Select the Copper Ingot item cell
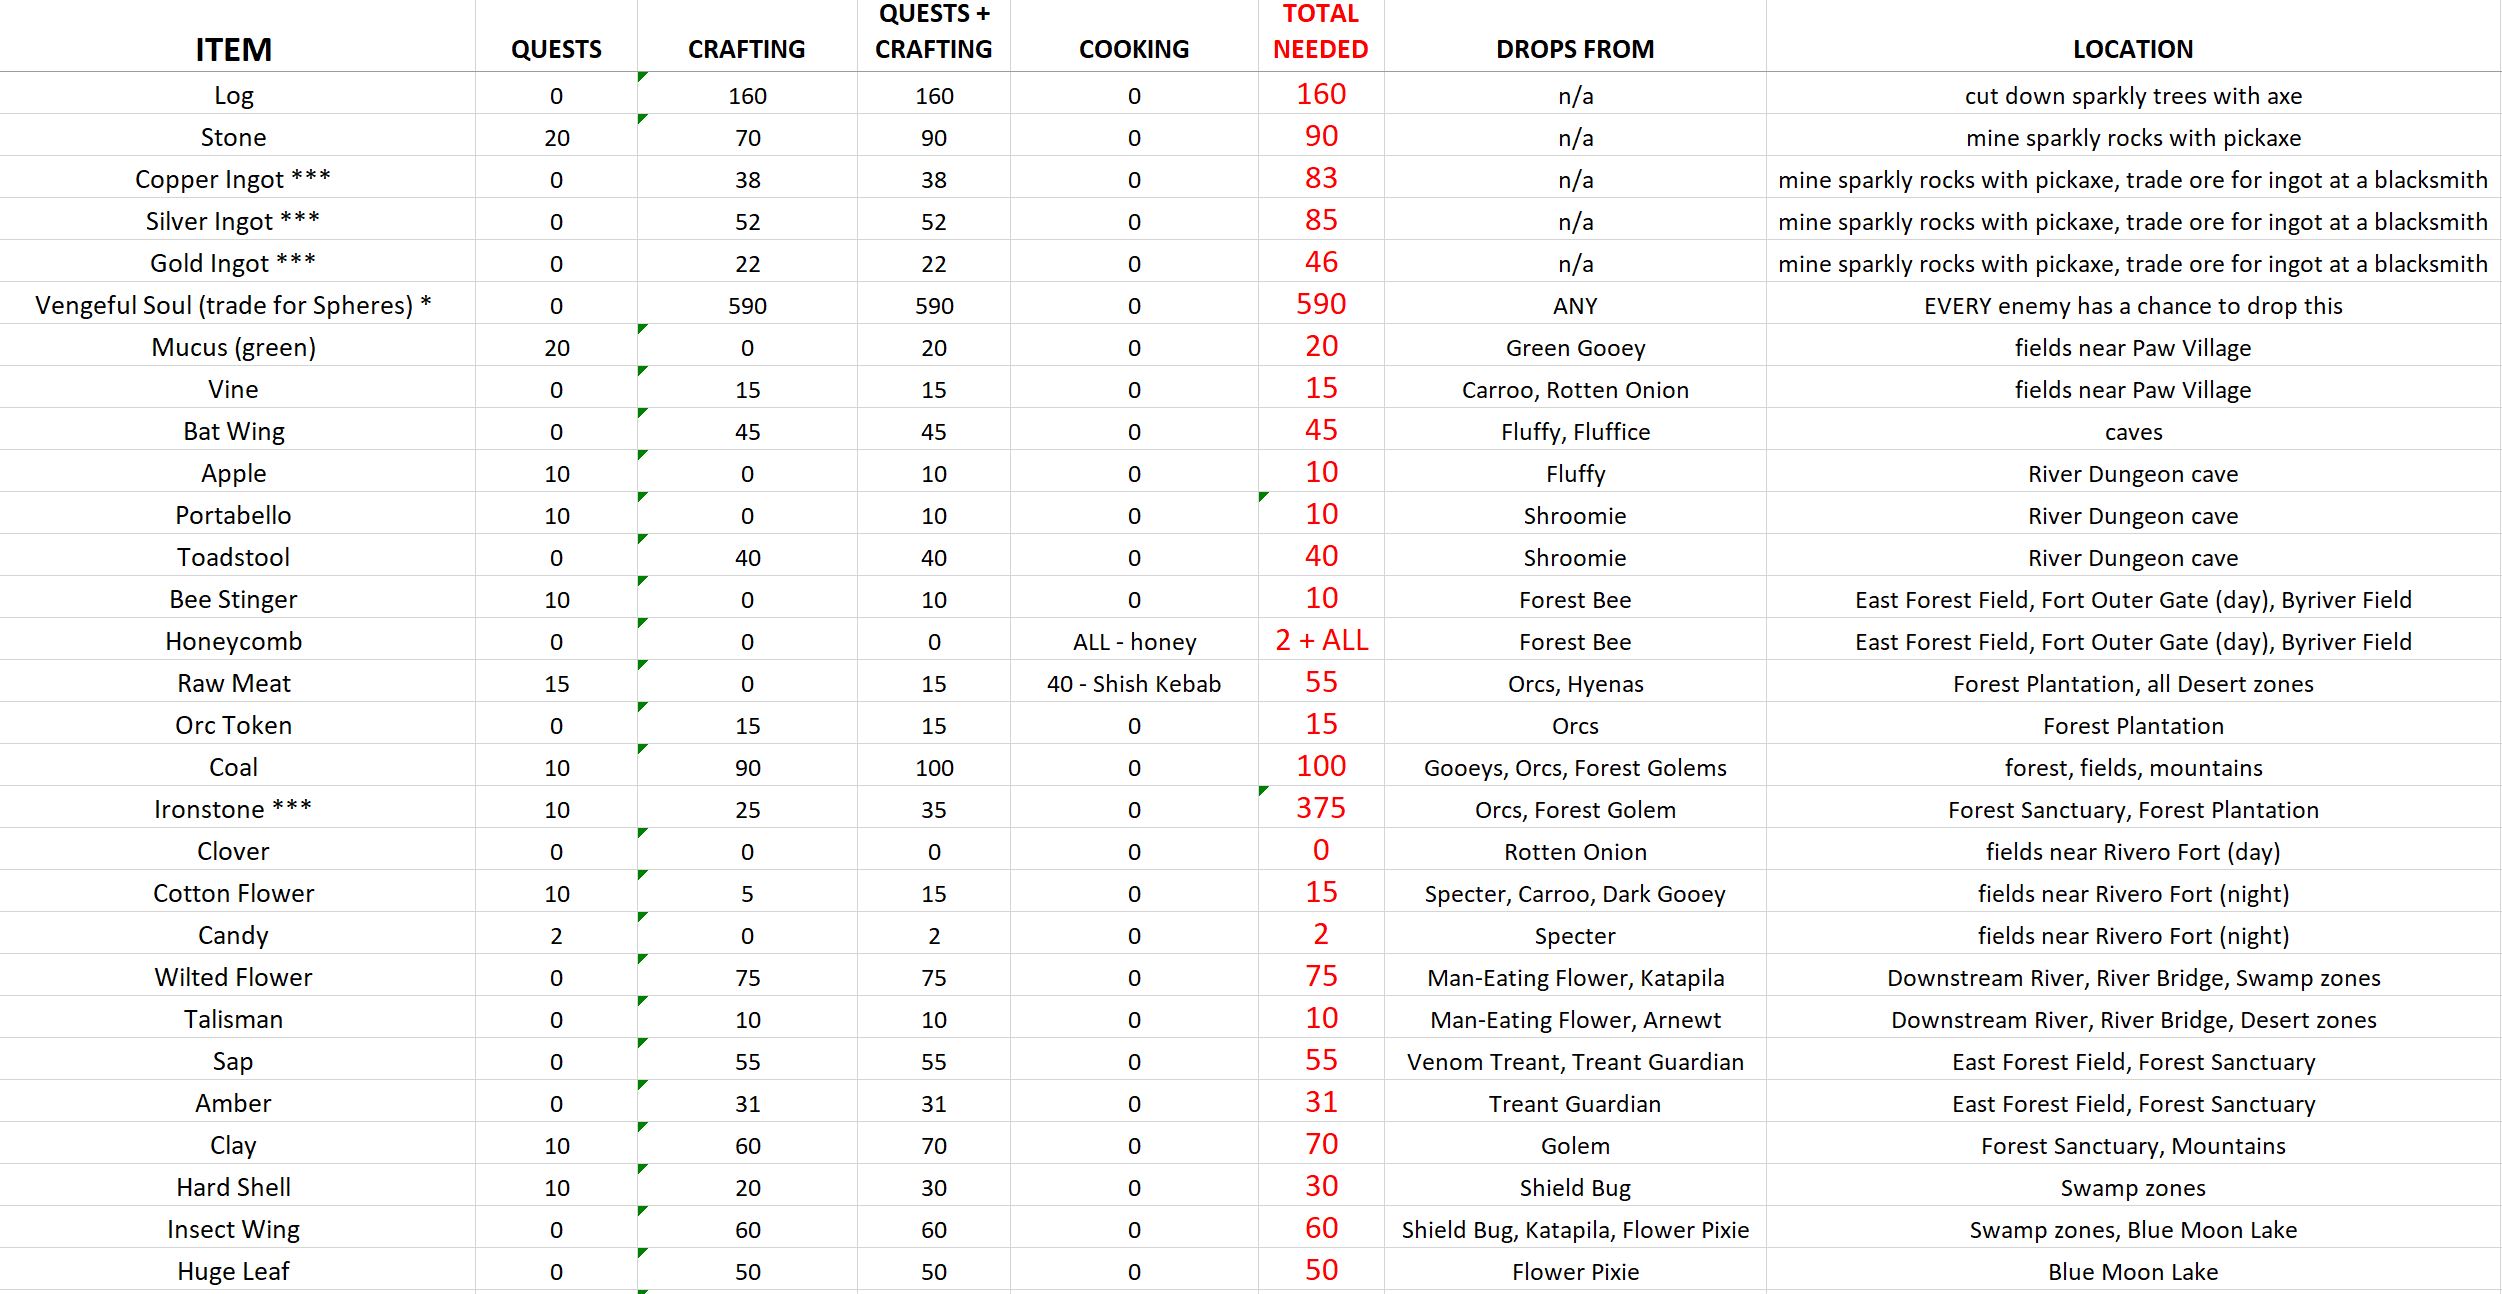 (x=233, y=179)
